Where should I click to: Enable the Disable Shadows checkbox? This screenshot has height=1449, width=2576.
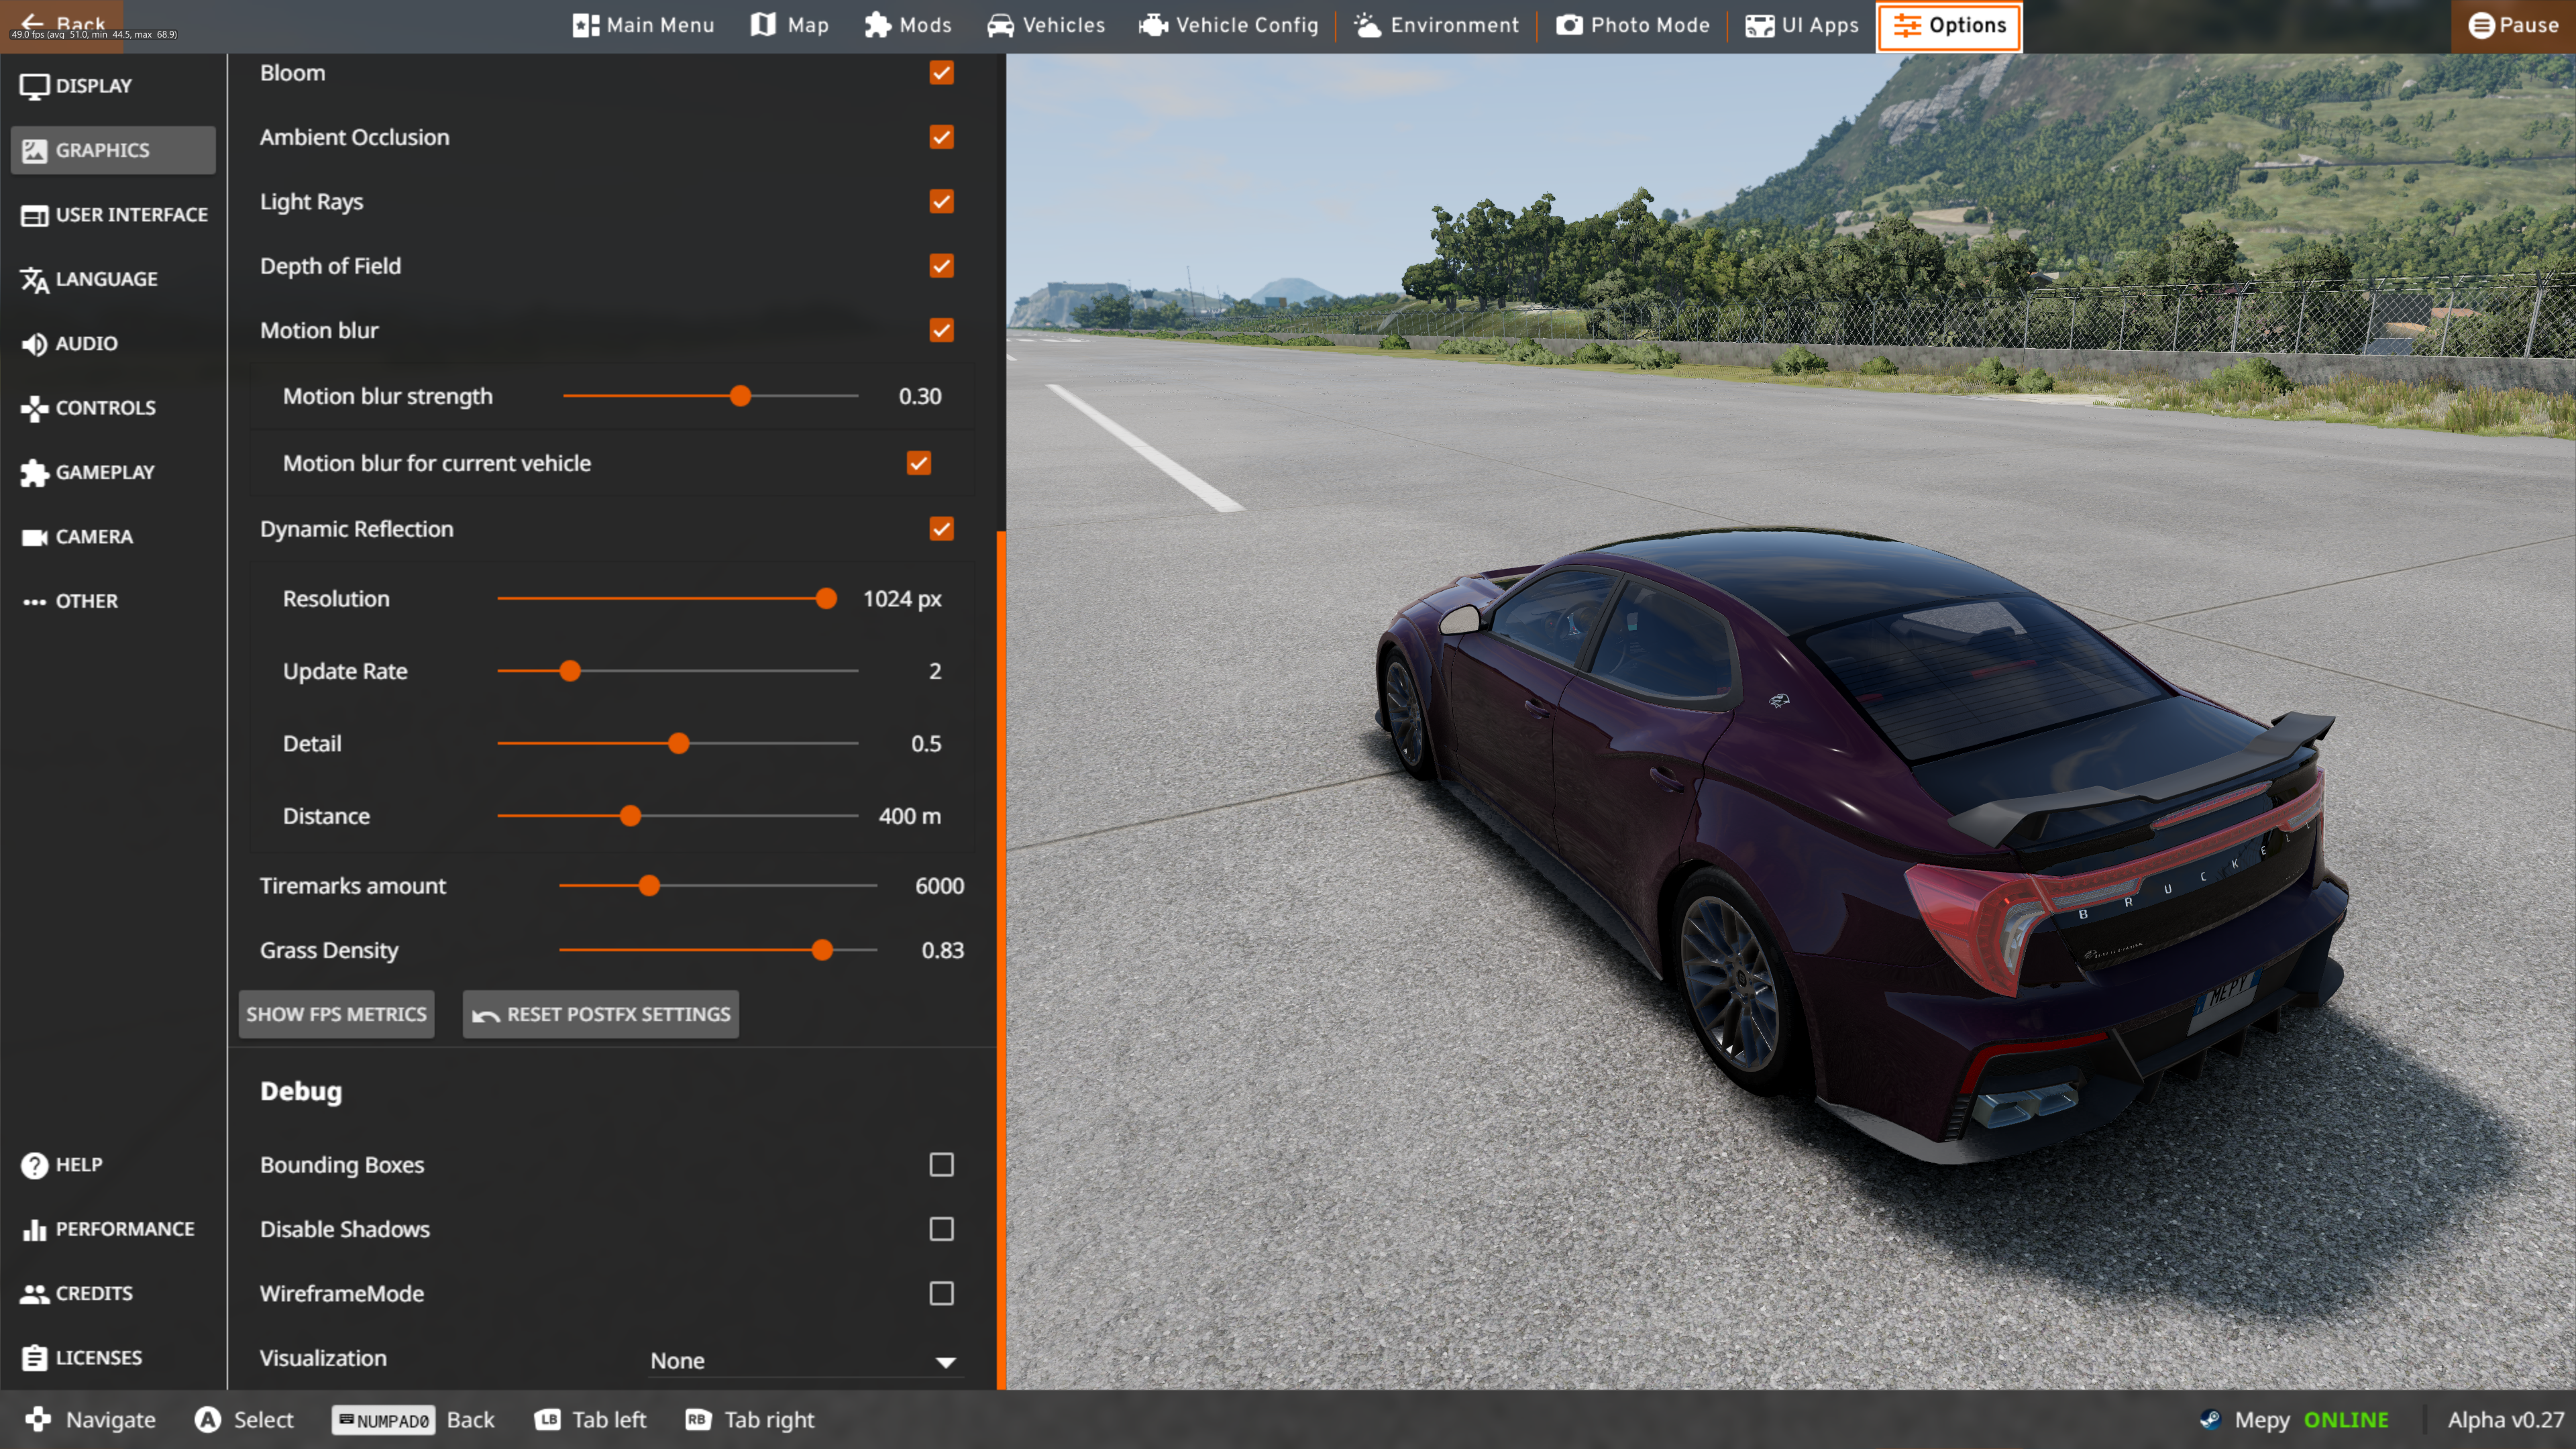click(941, 1229)
